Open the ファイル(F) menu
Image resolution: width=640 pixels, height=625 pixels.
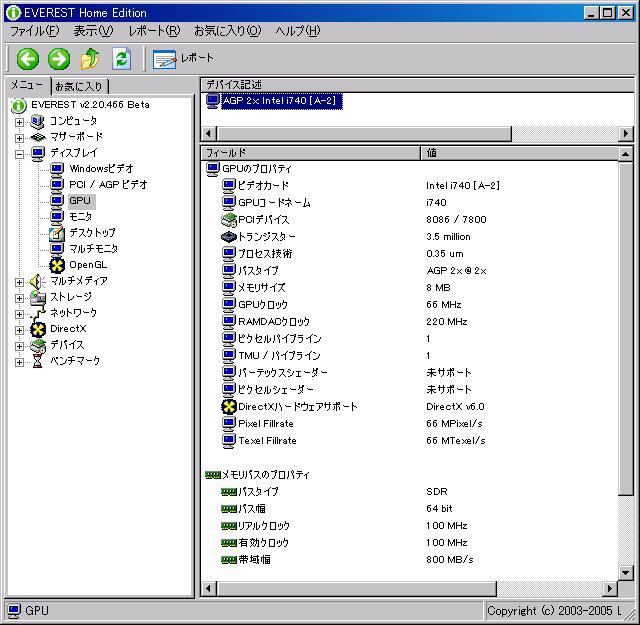[34, 31]
